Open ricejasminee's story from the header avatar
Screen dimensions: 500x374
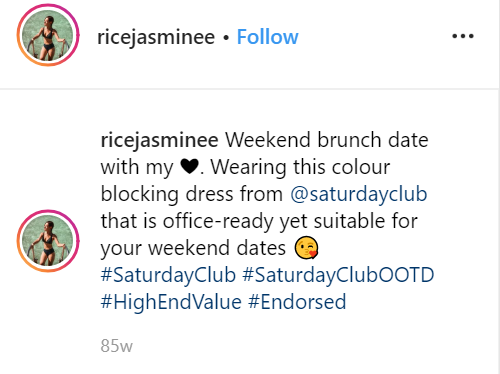[x=48, y=35]
